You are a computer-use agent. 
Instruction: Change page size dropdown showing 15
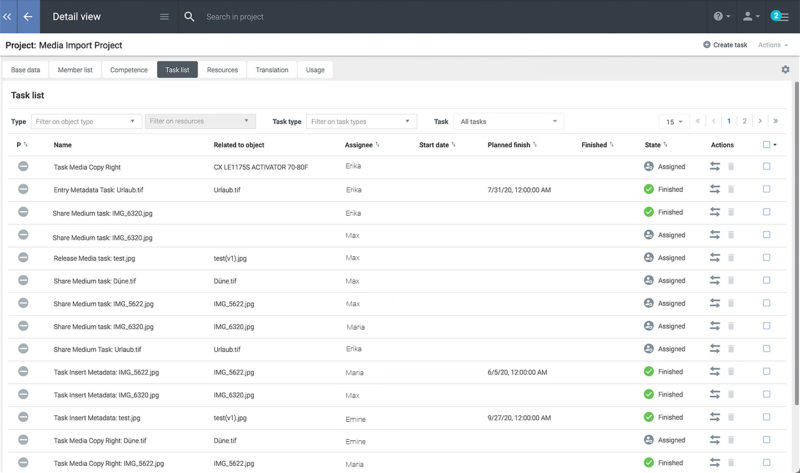click(673, 121)
